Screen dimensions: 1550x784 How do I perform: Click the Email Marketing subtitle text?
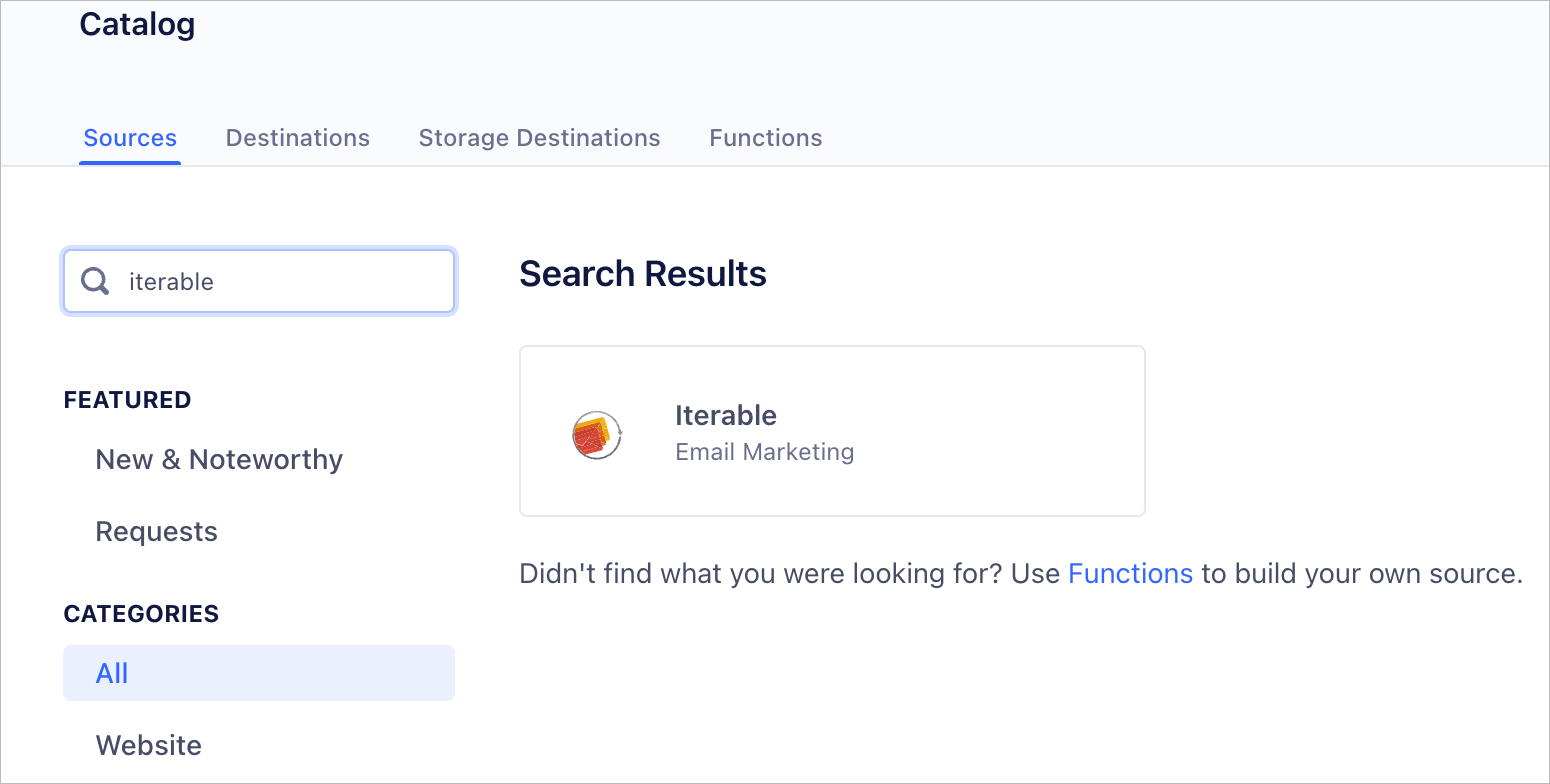tap(765, 452)
